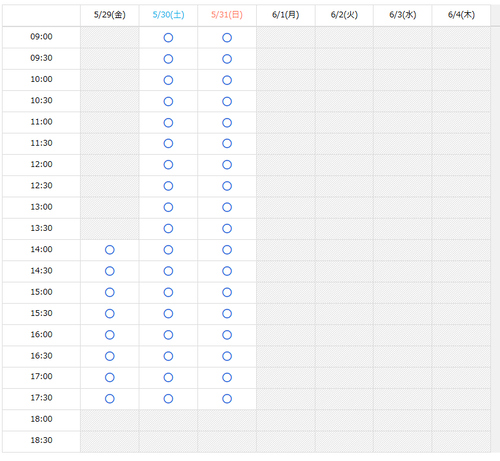
Task: Choose 10:00 availability on 5/30(土)
Action: coord(168,80)
